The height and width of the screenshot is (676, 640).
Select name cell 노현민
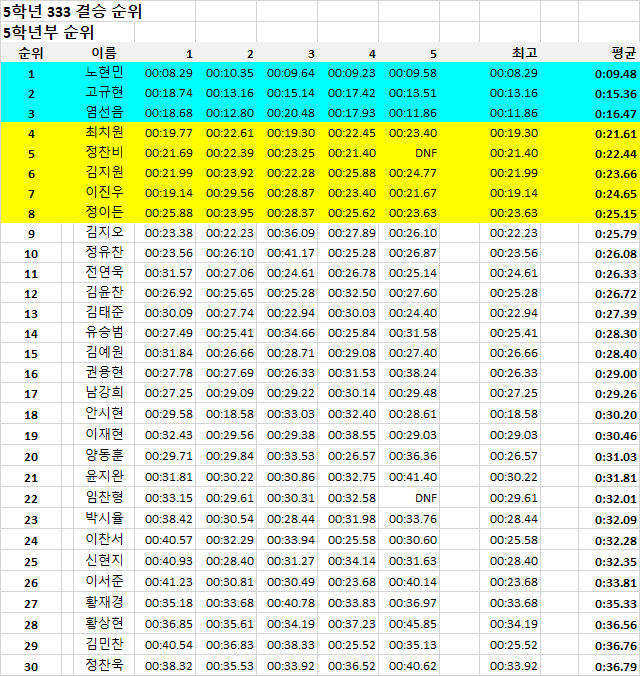pos(104,72)
